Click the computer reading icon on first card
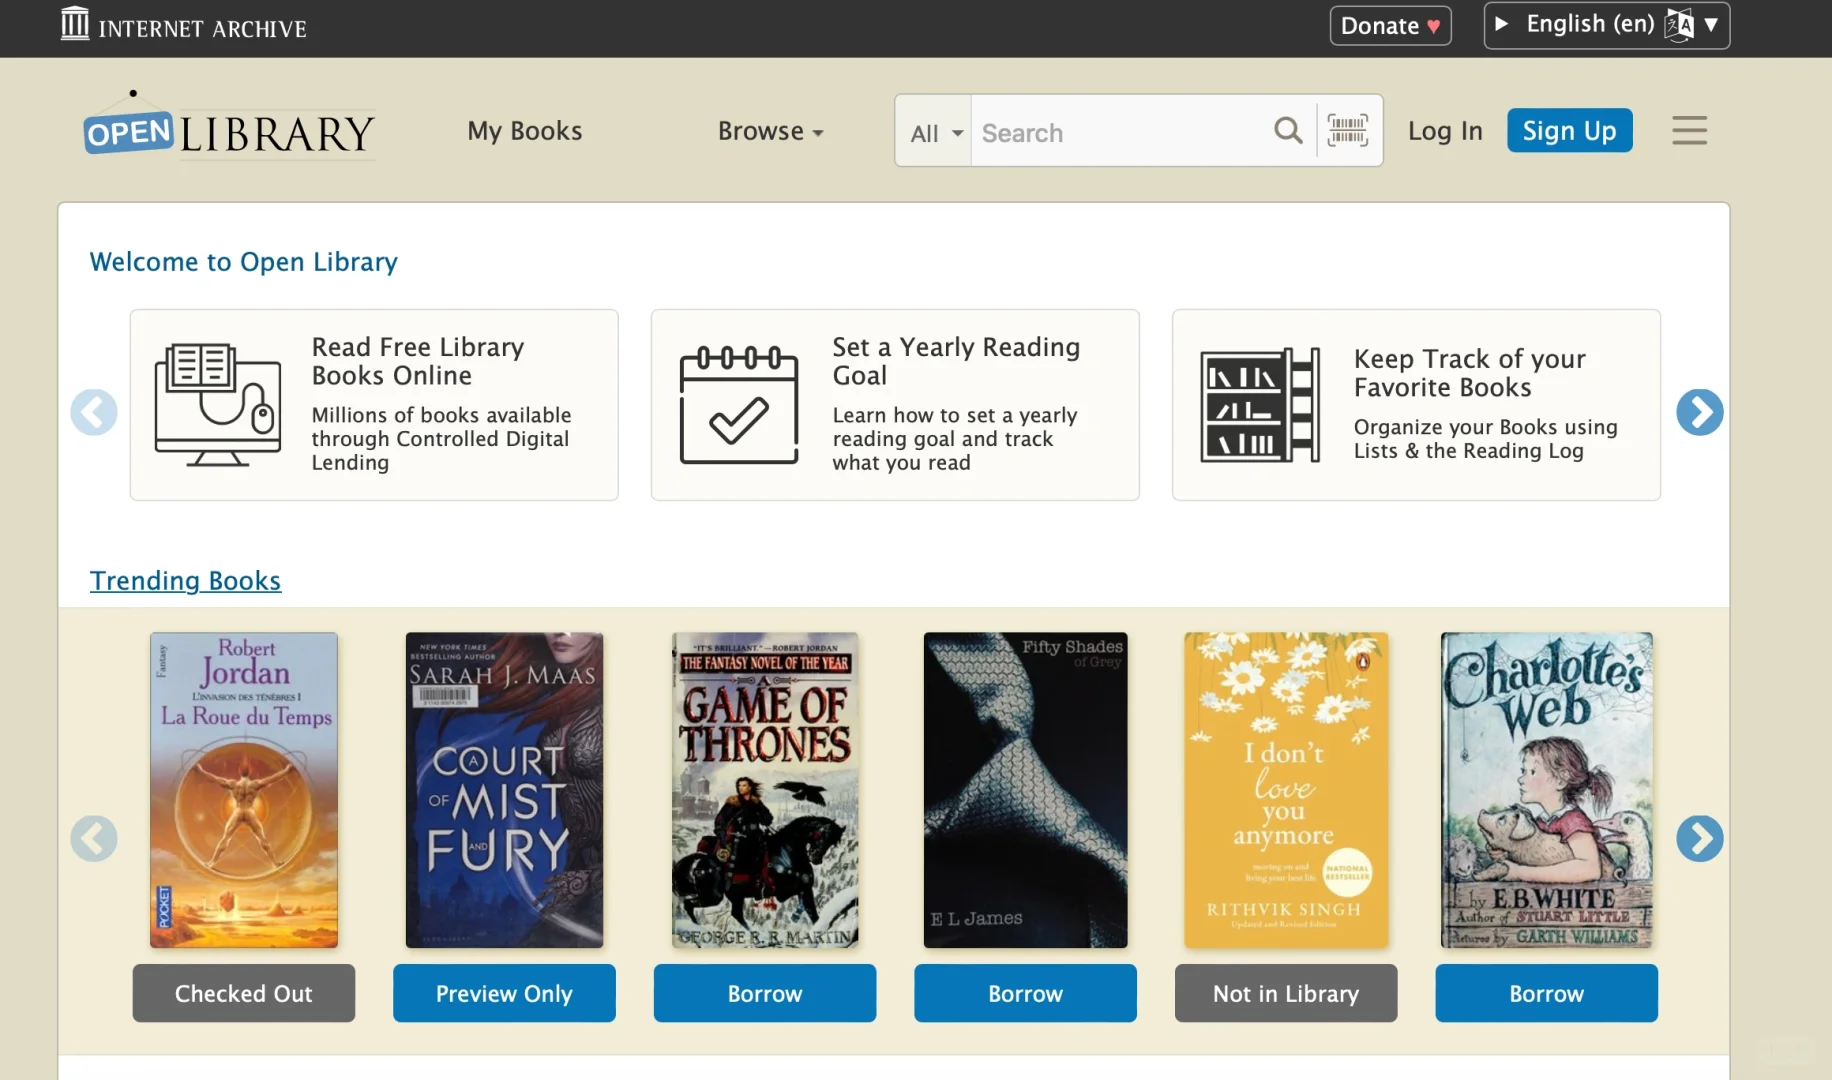The width and height of the screenshot is (1832, 1080). pyautogui.click(x=217, y=405)
